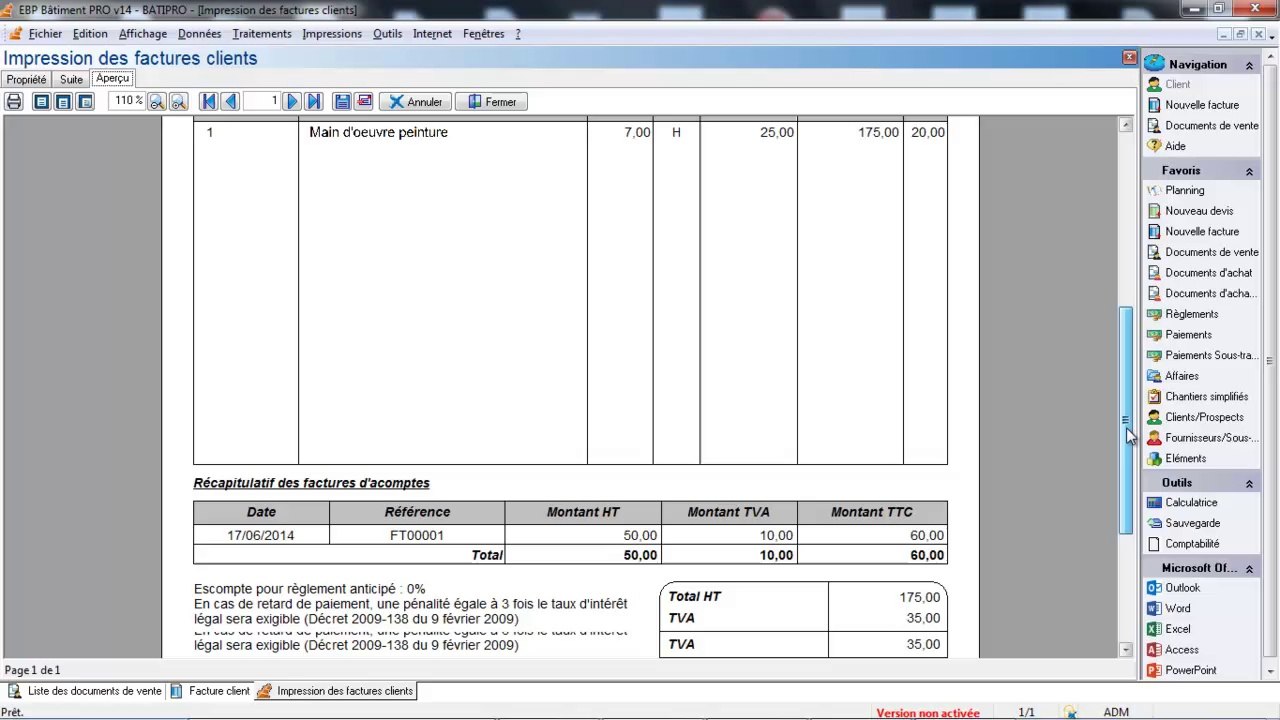Viewport: 1280px width, 720px height.
Task: Click the Fermer button
Action: click(x=492, y=102)
